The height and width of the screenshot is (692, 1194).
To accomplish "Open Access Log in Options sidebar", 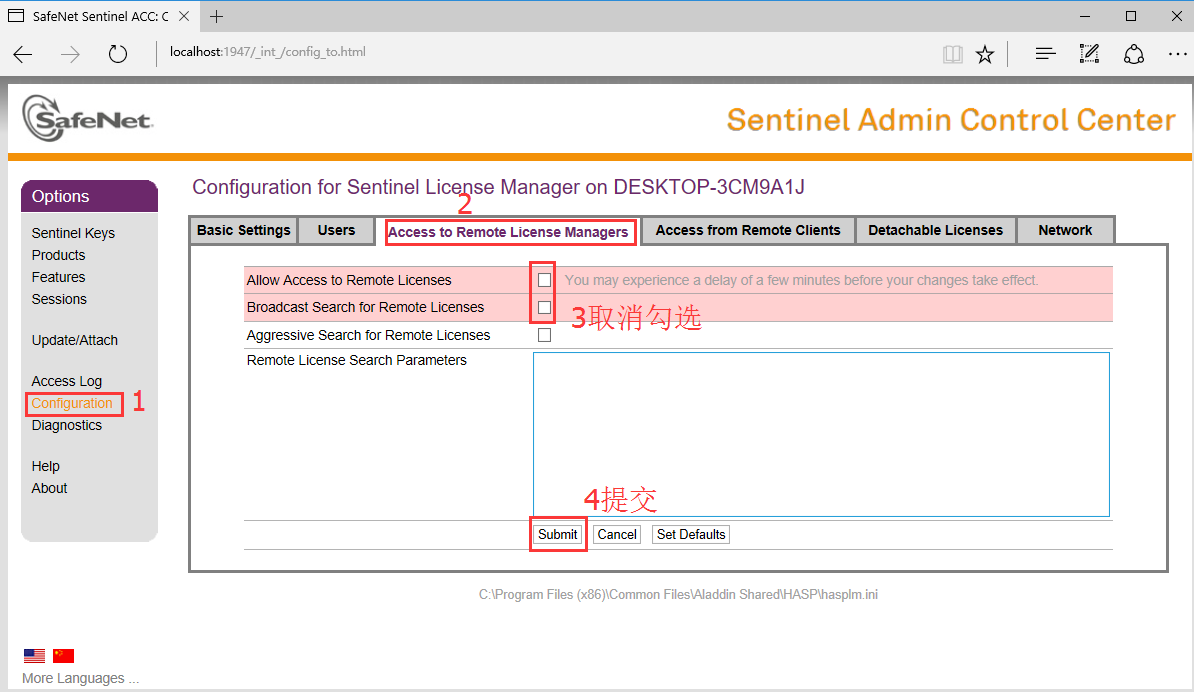I will click(x=67, y=381).
